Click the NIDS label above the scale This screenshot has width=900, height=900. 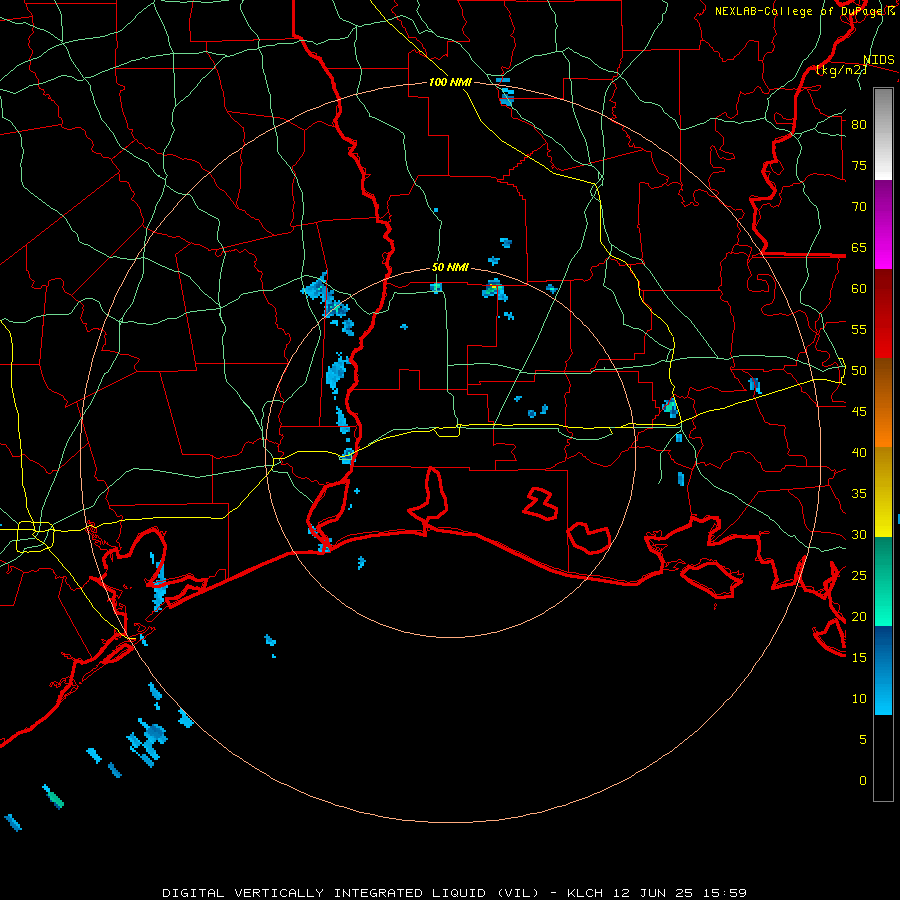coord(879,60)
